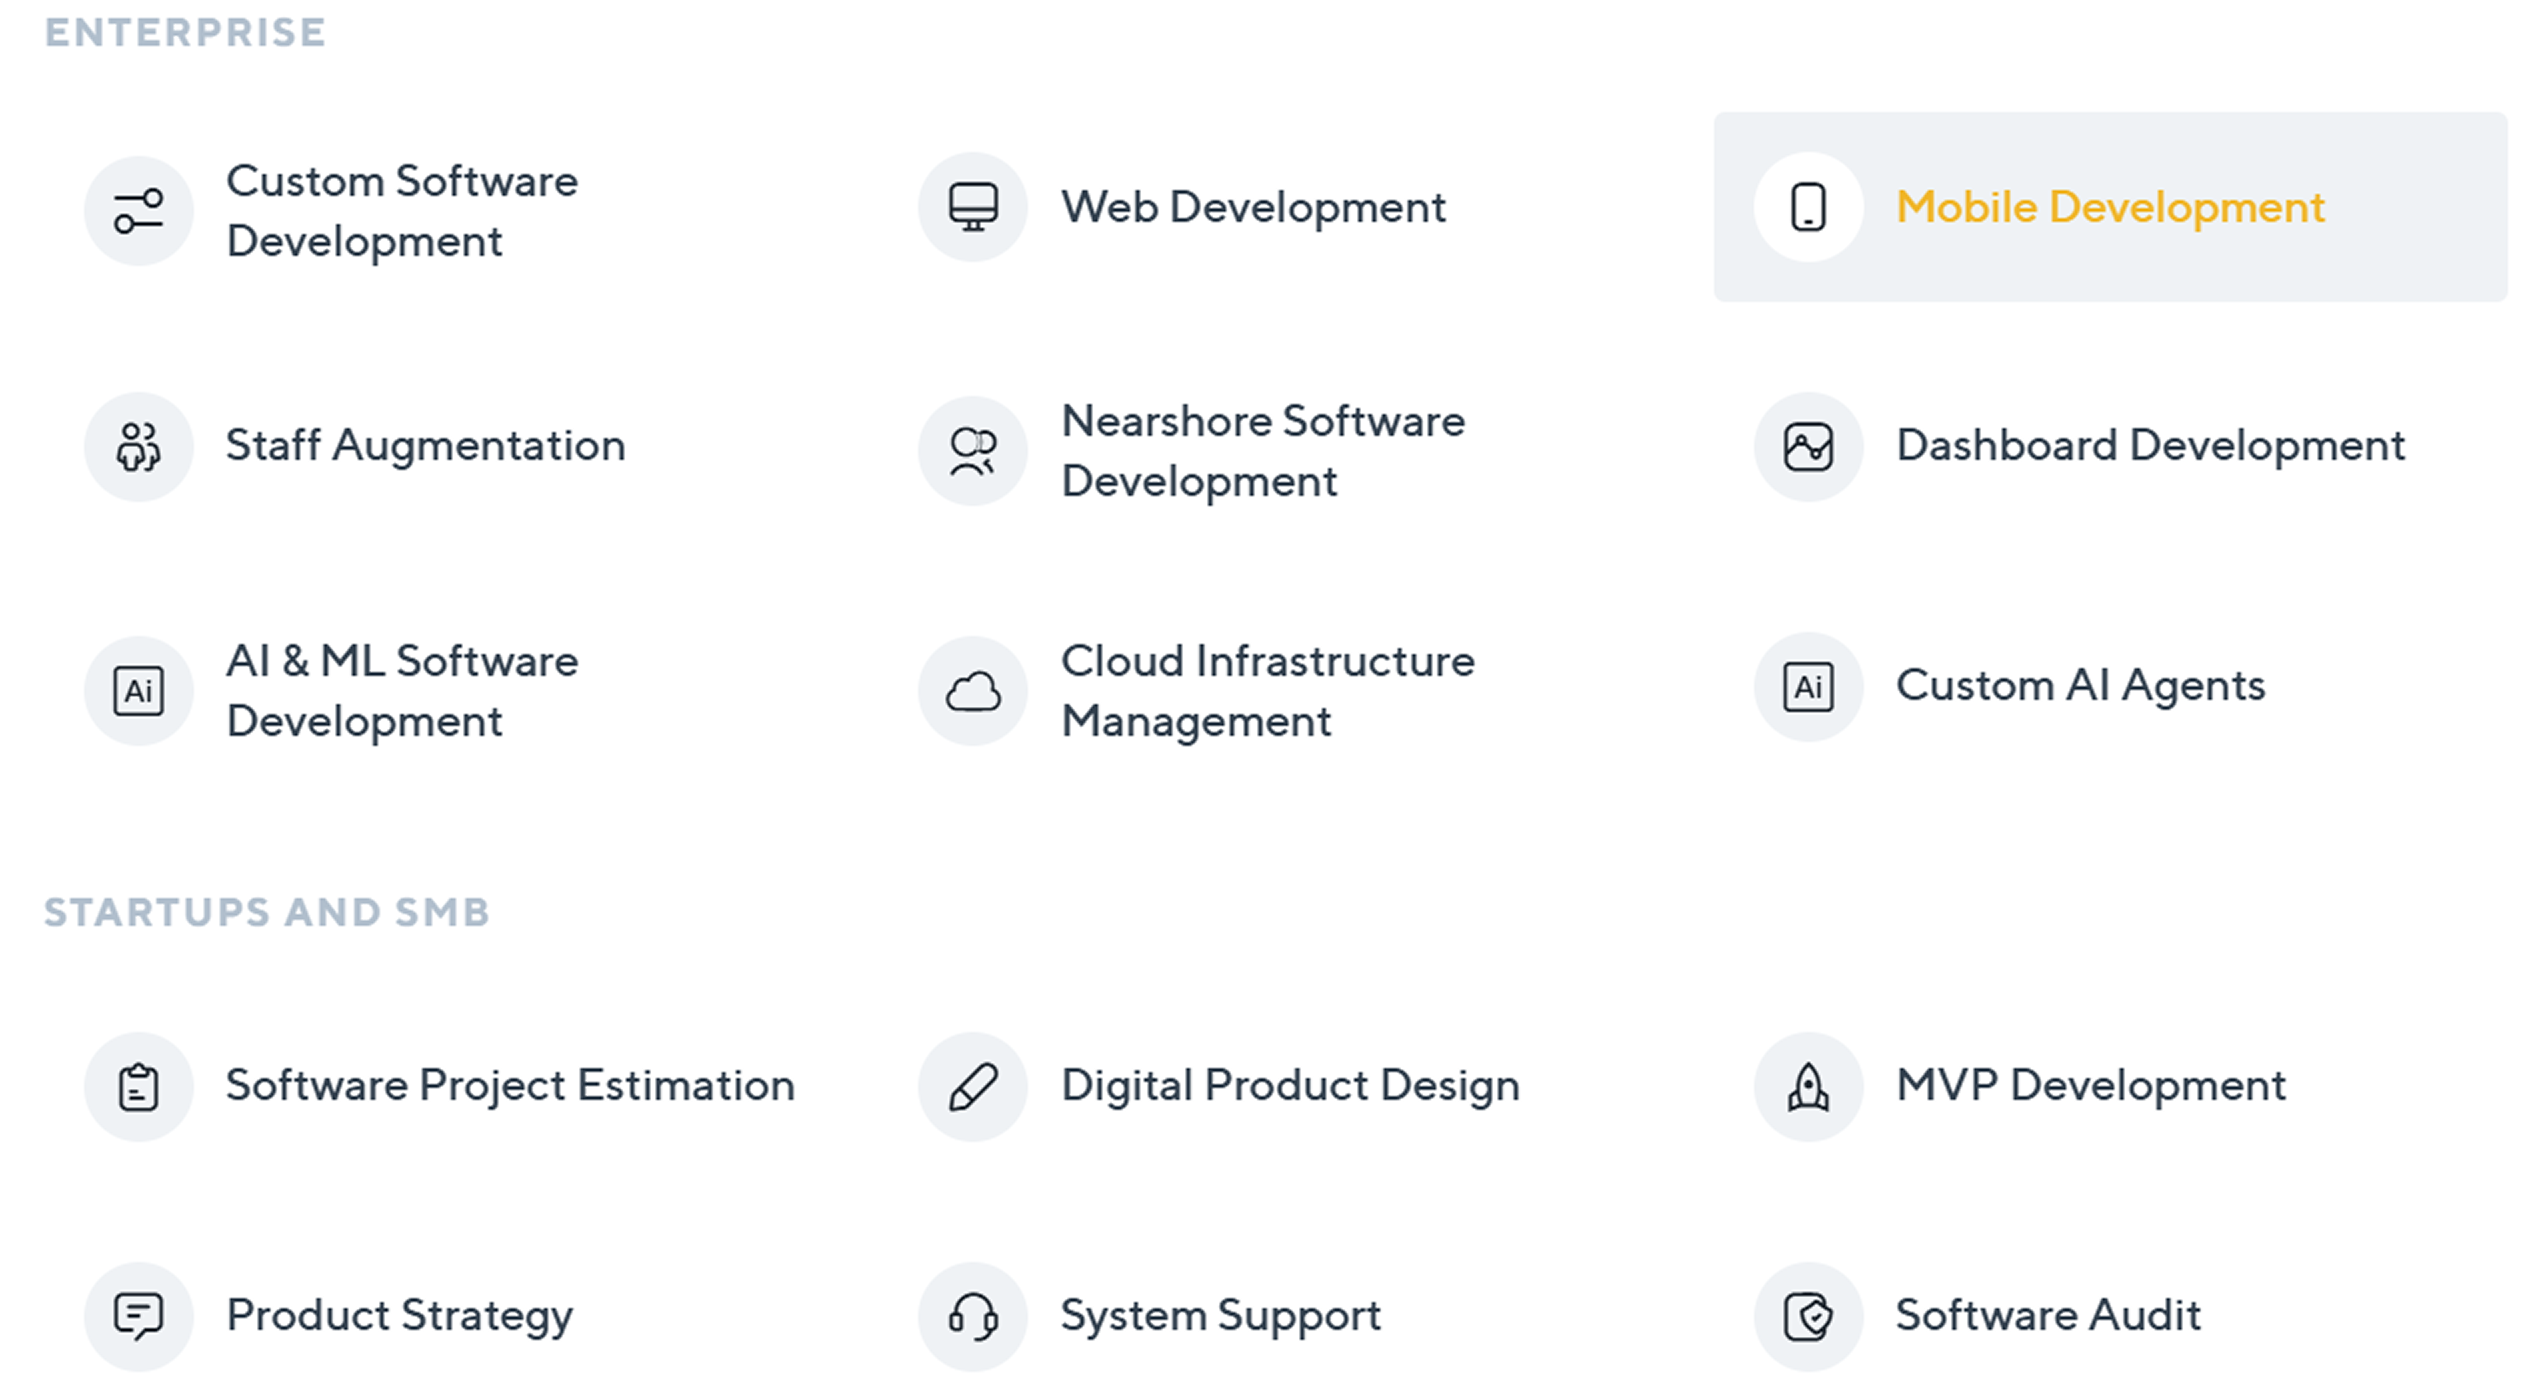Select the Custom Software Development sliders icon
Viewport: 2544px width, 1400px height.
(x=138, y=209)
